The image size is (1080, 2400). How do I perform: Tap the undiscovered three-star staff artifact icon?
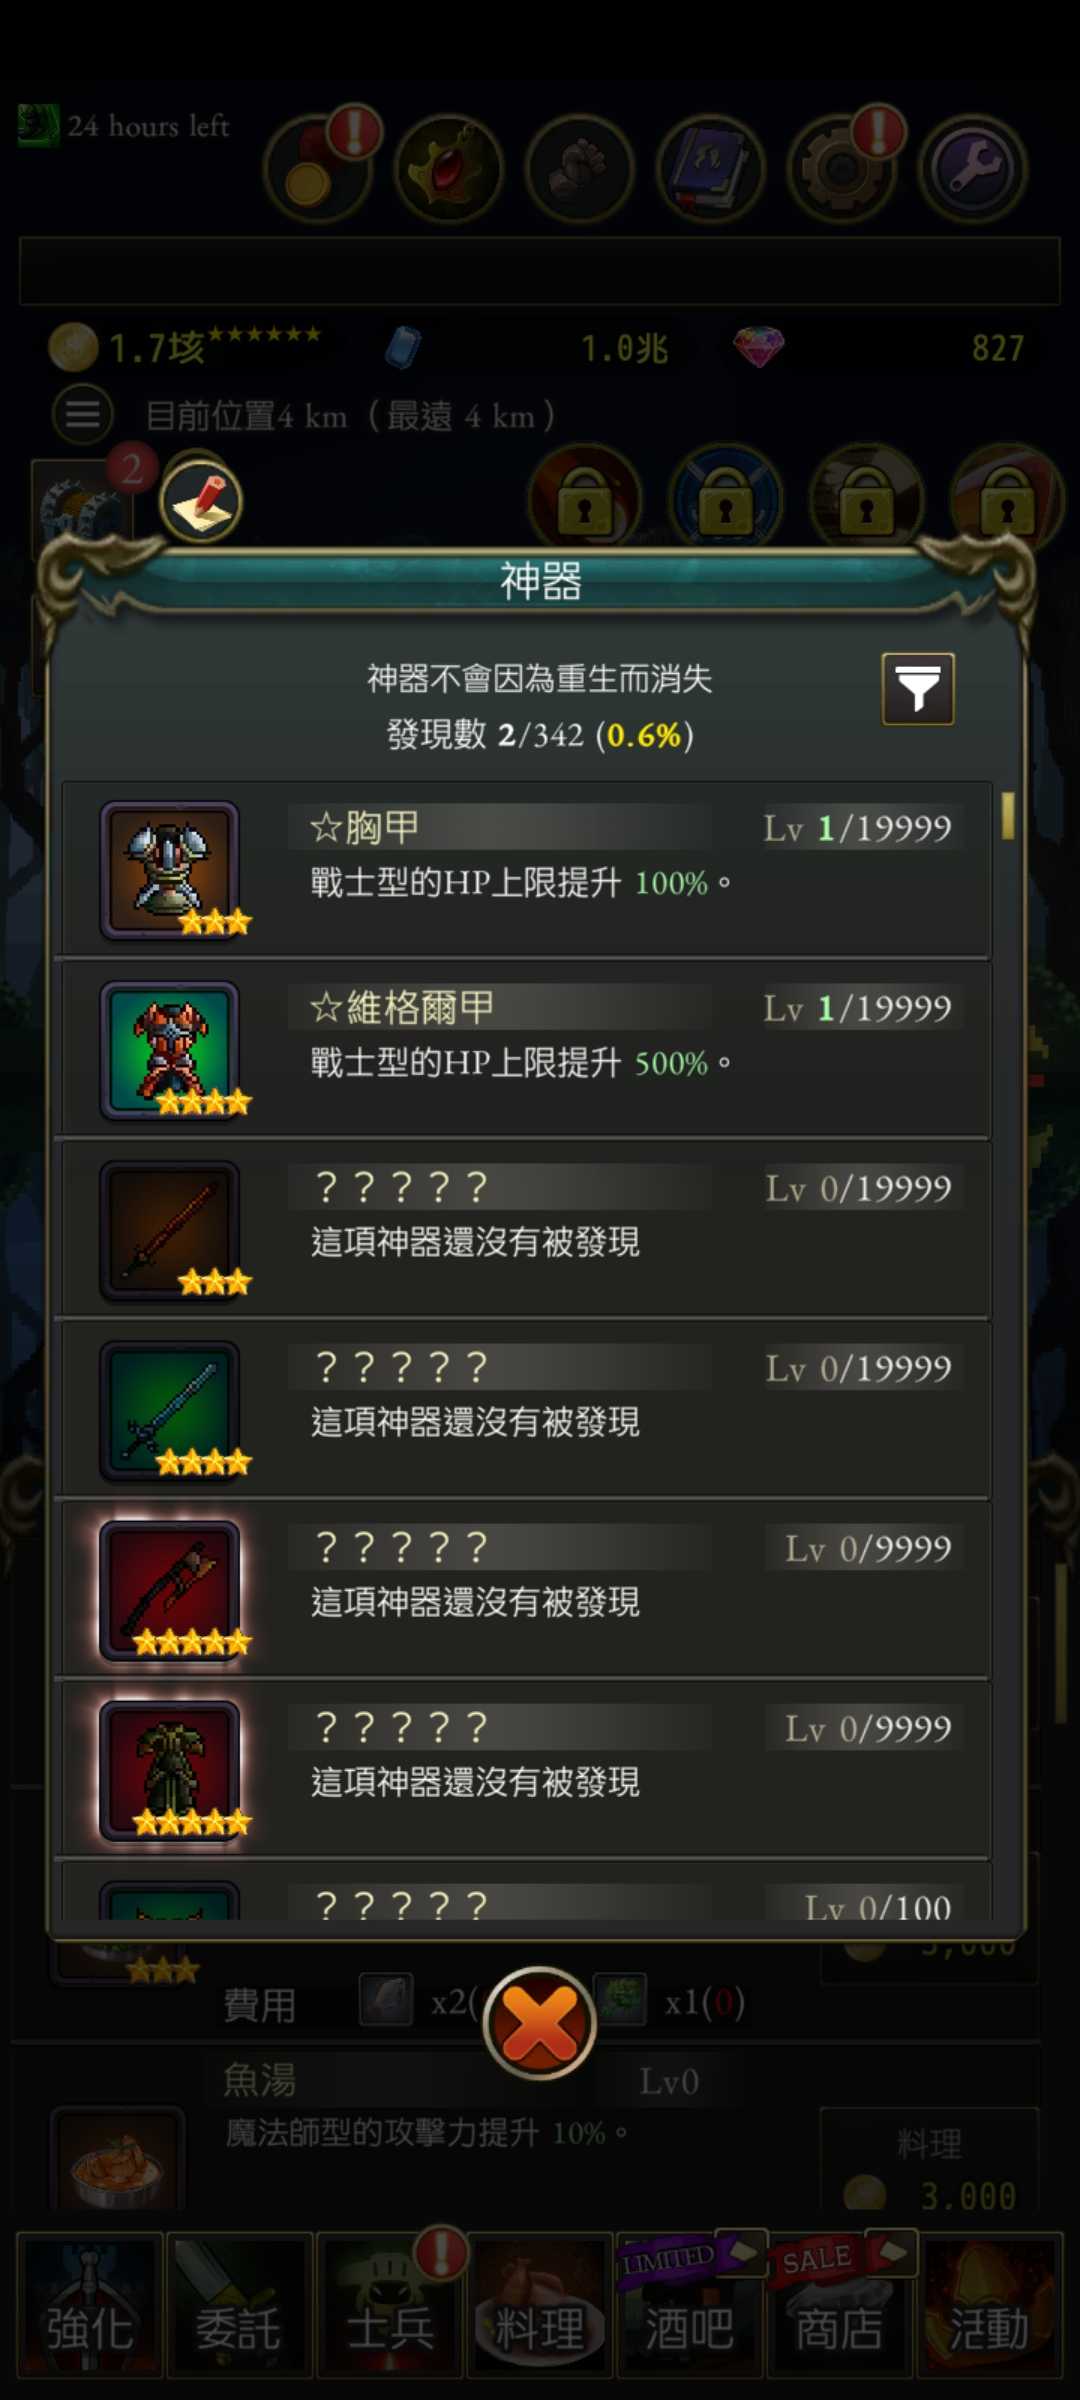[x=170, y=1230]
